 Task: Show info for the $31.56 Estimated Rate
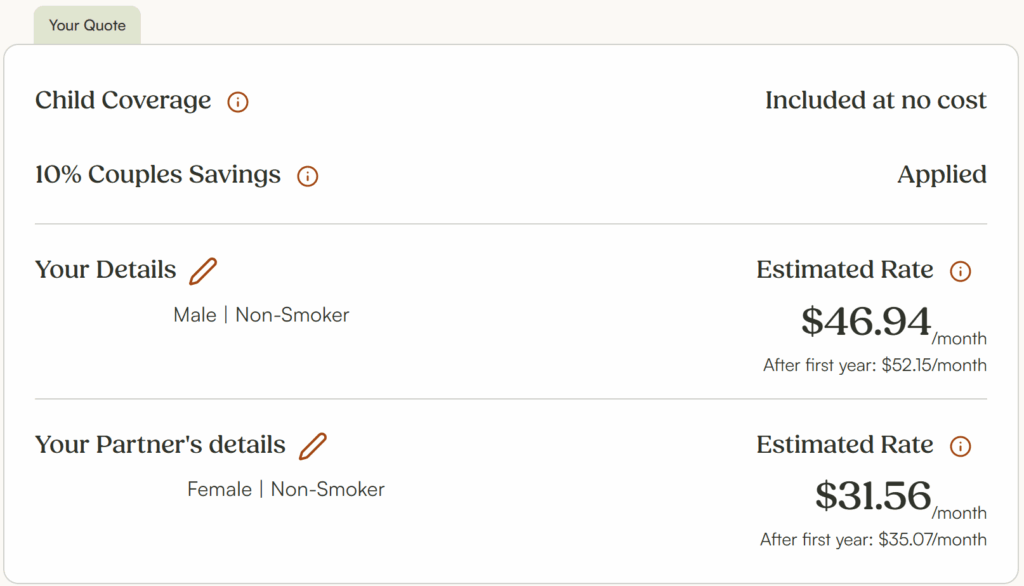click(x=960, y=447)
